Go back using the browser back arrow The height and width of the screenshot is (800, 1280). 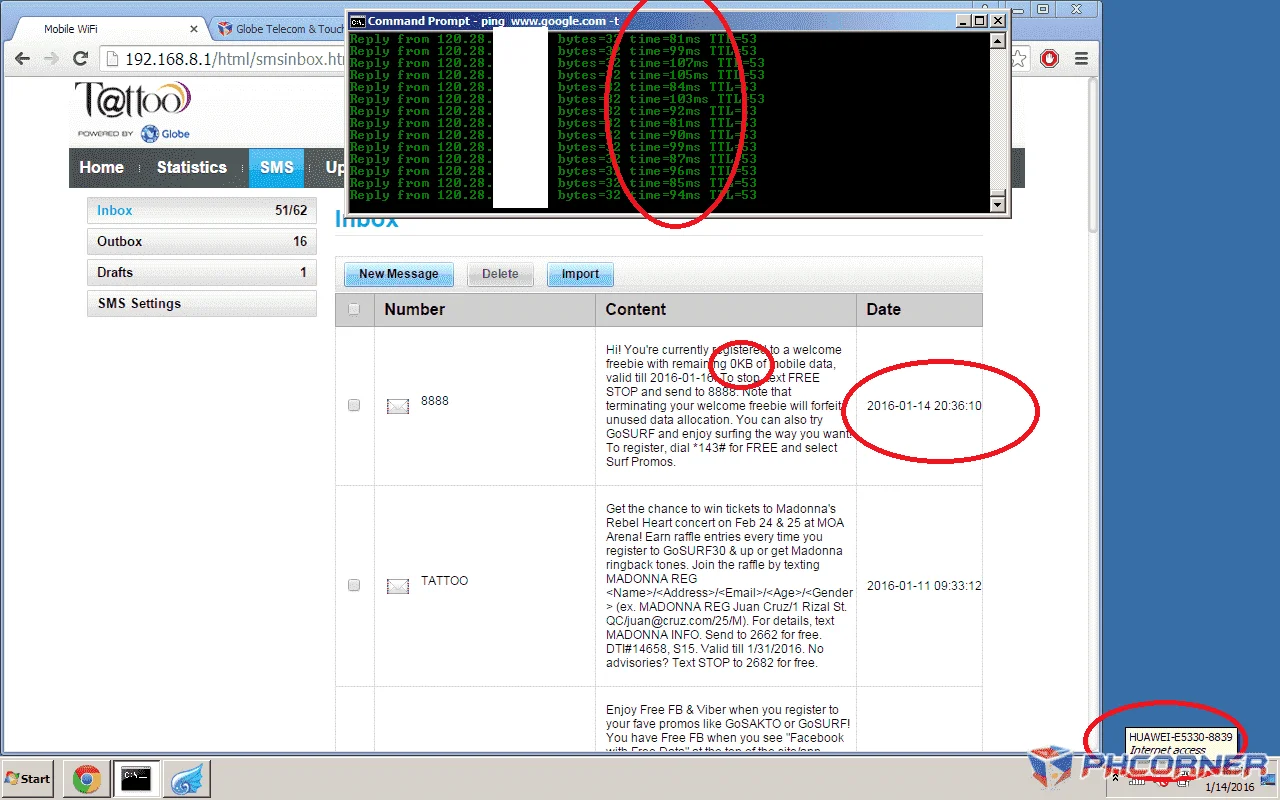(x=22, y=59)
